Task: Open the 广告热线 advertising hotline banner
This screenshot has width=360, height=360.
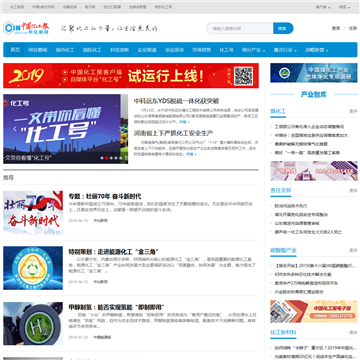Action: coord(314,171)
